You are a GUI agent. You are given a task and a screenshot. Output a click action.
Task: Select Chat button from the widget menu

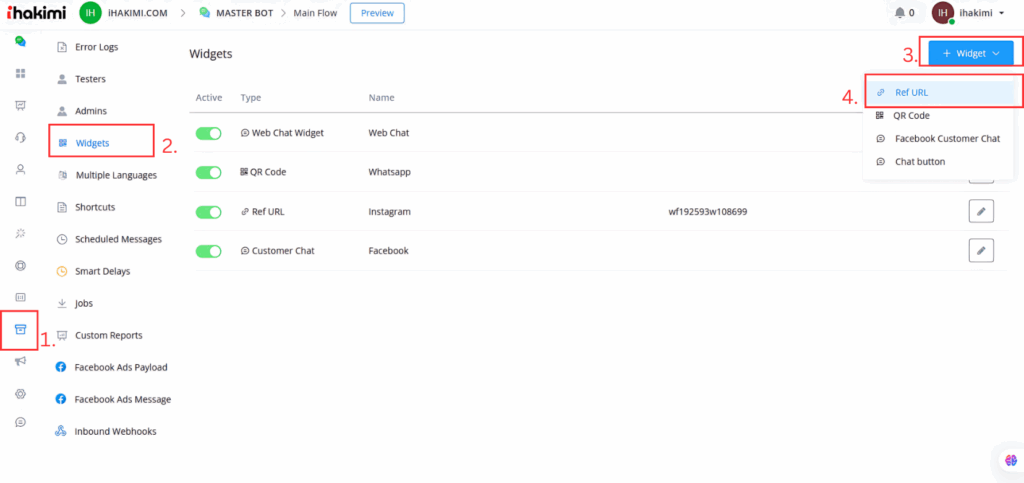919,161
